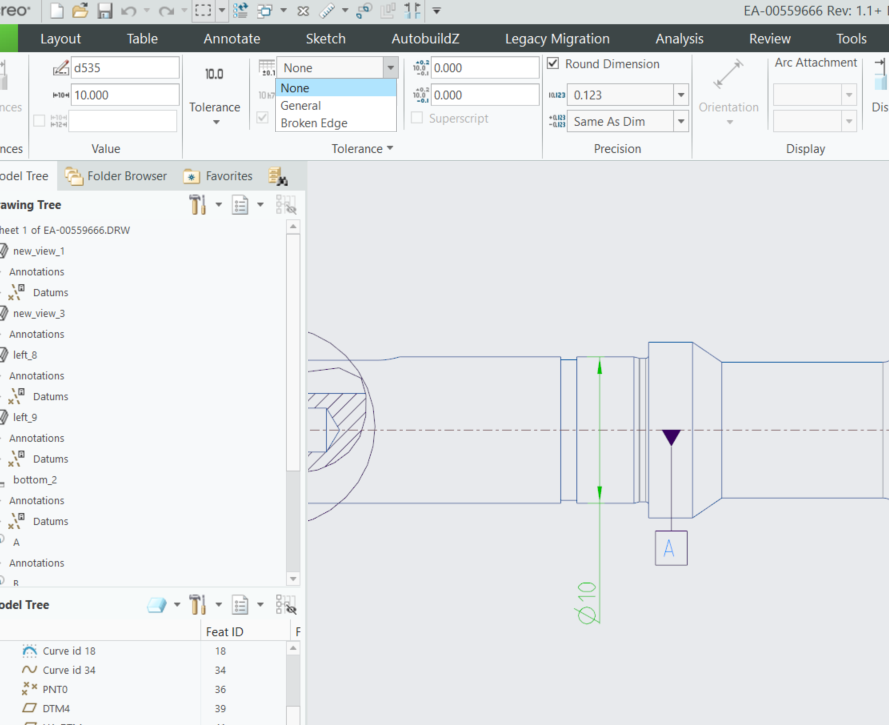This screenshot has width=889, height=725.
Task: Expand the Same As Dim dropdown
Action: coord(681,122)
